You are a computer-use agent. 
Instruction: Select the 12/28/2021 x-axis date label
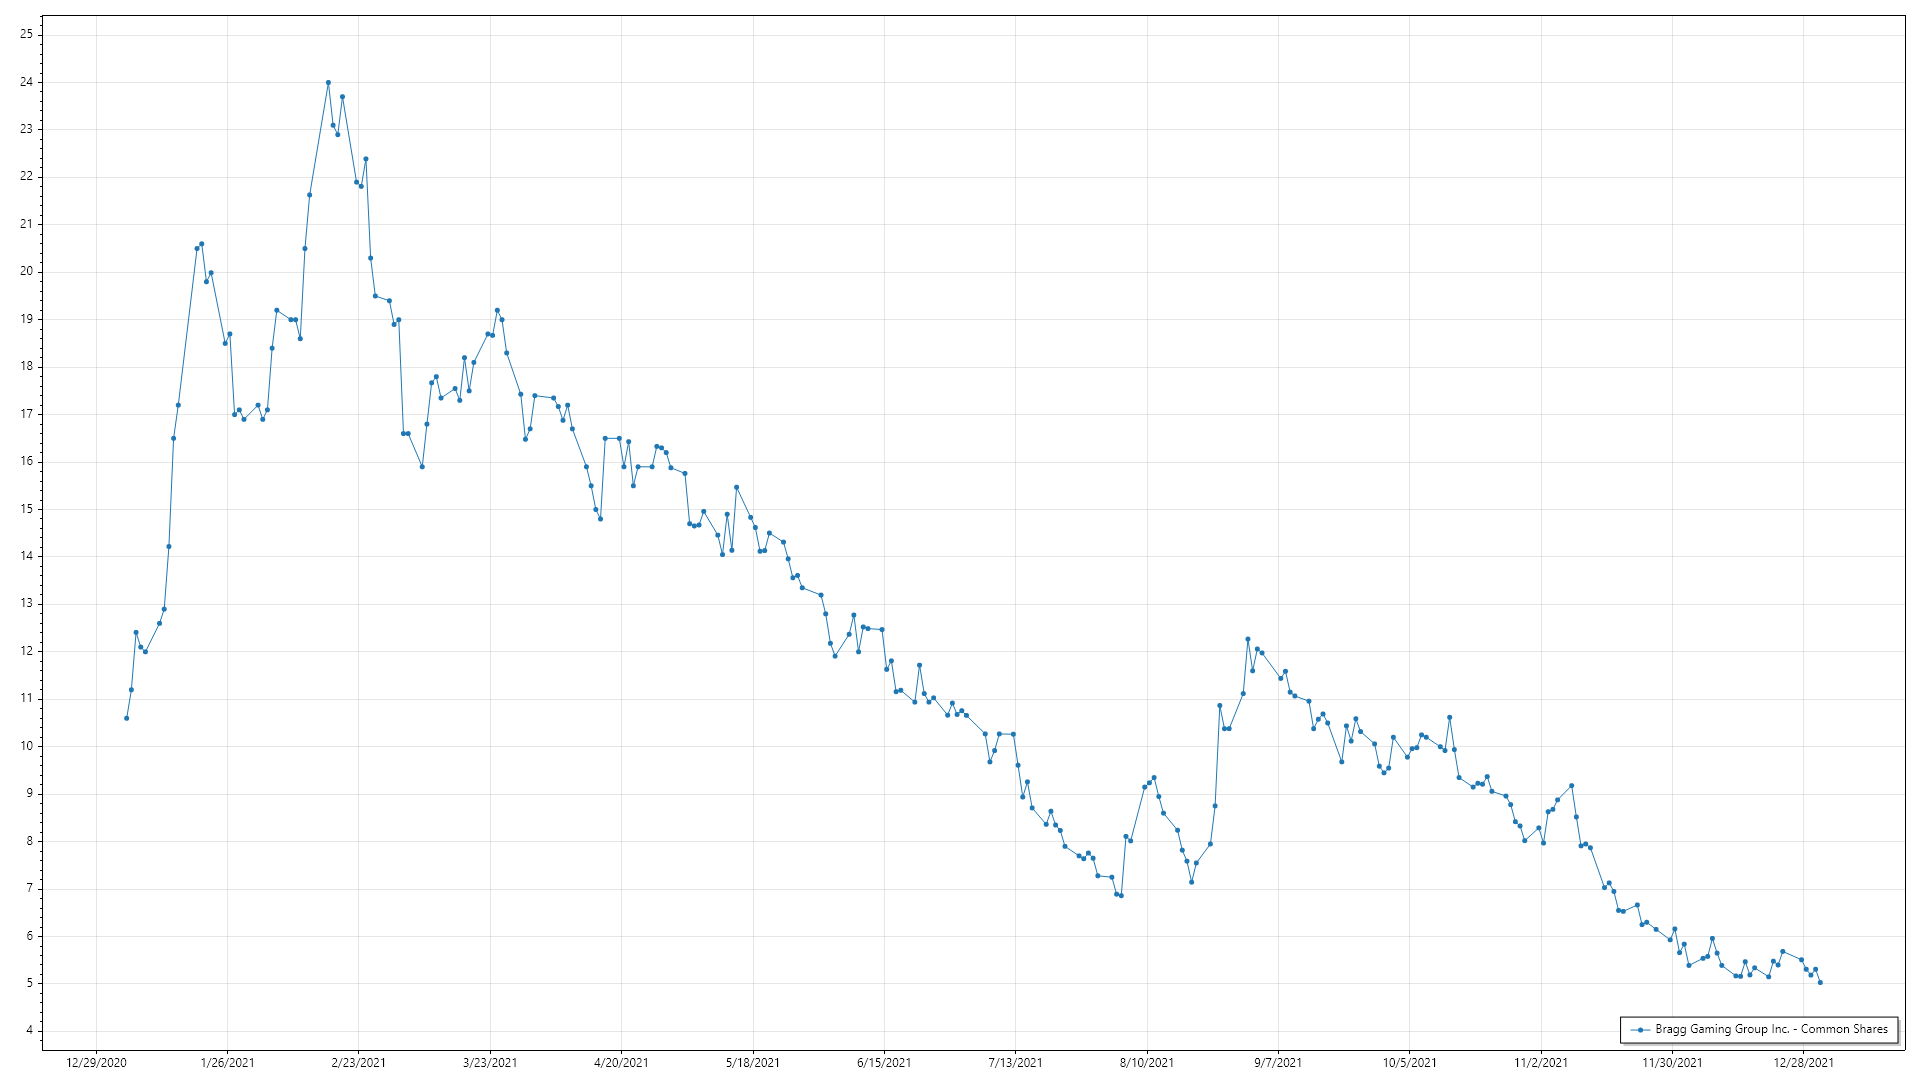[1803, 1063]
